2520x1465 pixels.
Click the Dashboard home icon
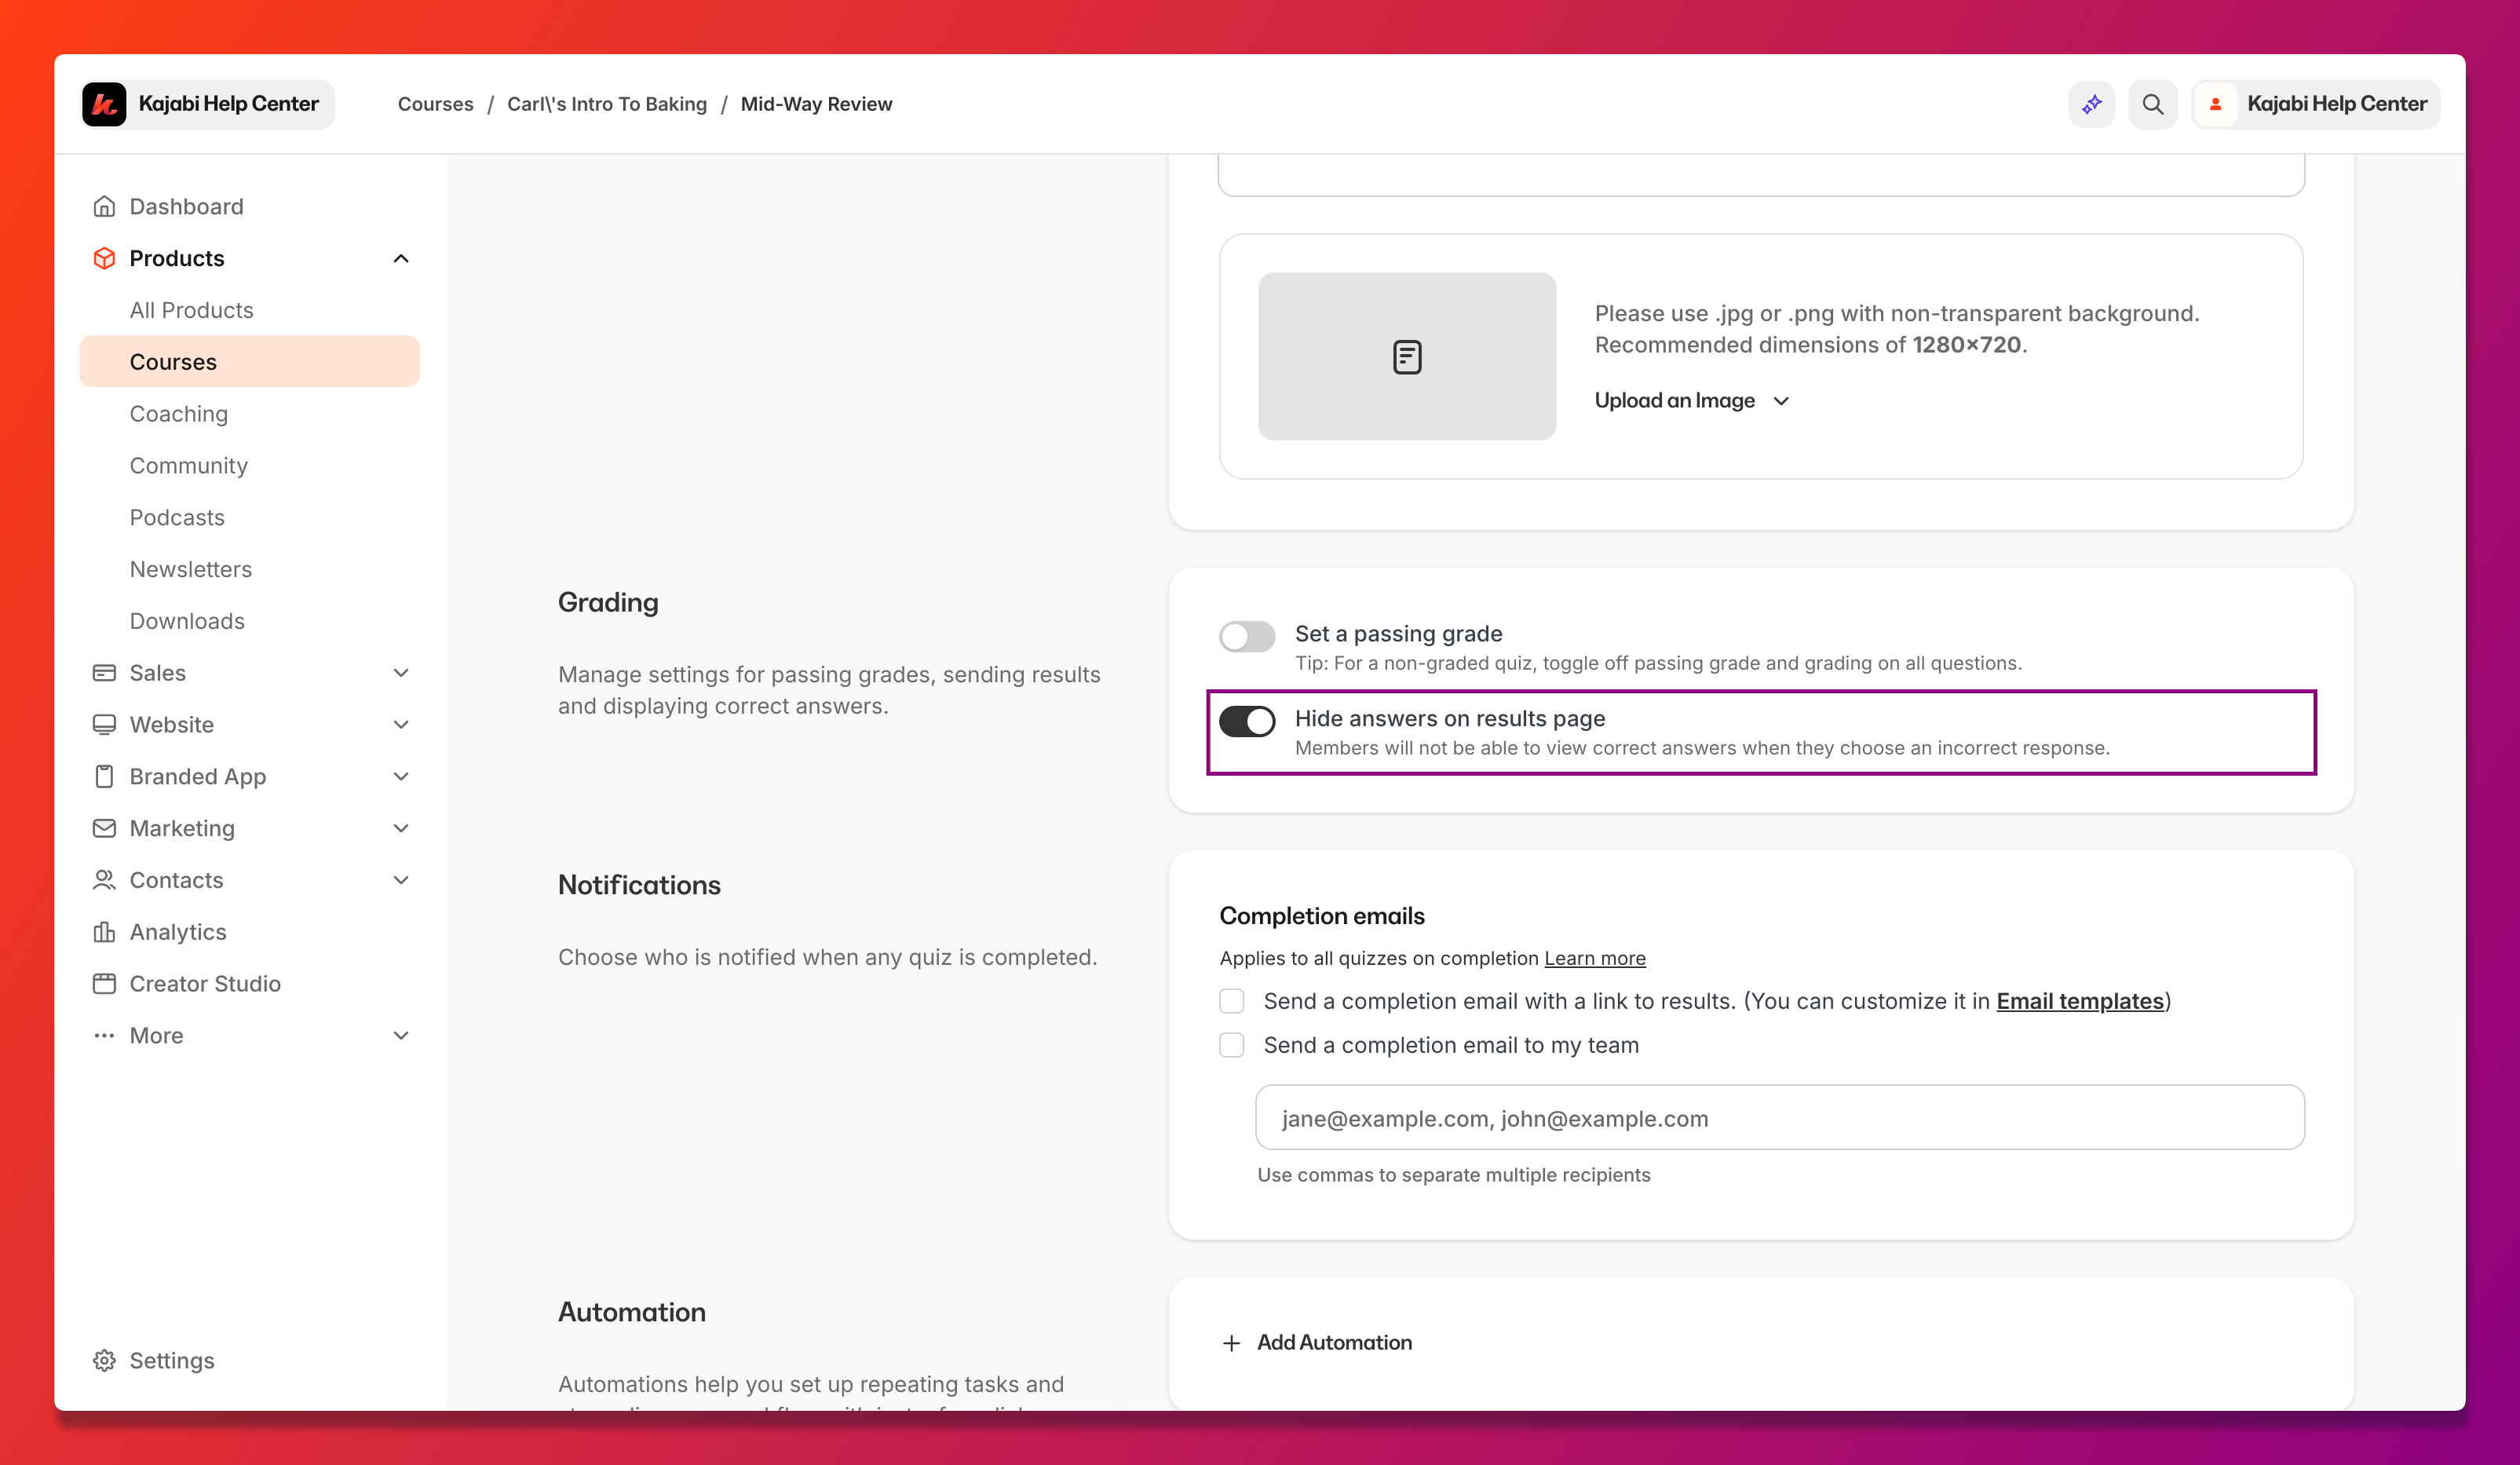coord(104,206)
